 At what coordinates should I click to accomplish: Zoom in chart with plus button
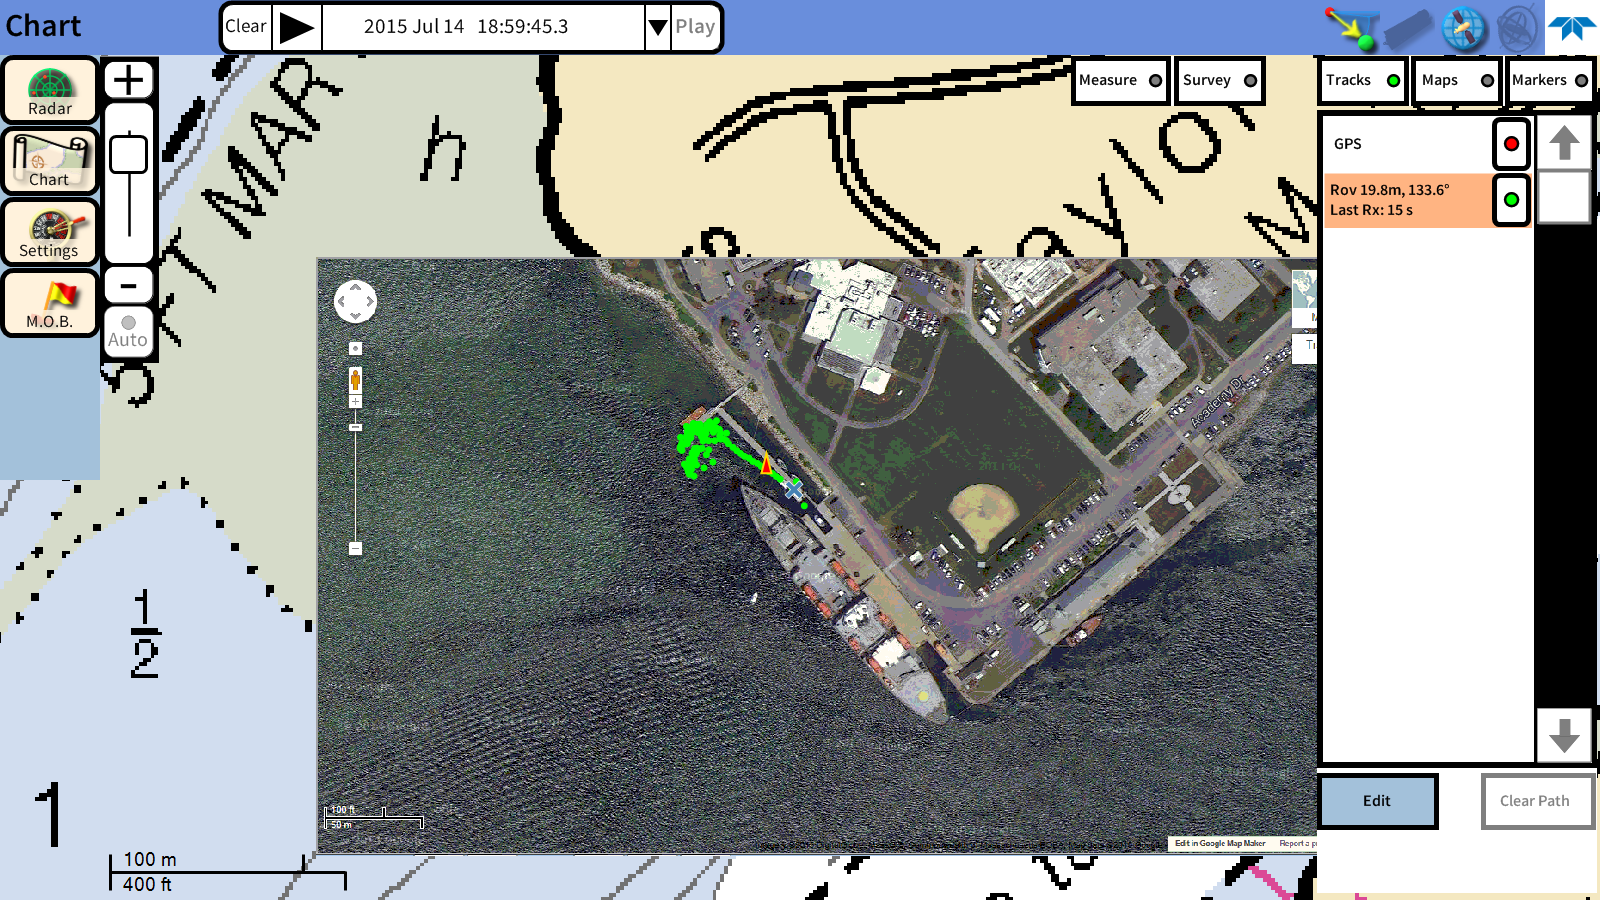tap(129, 80)
